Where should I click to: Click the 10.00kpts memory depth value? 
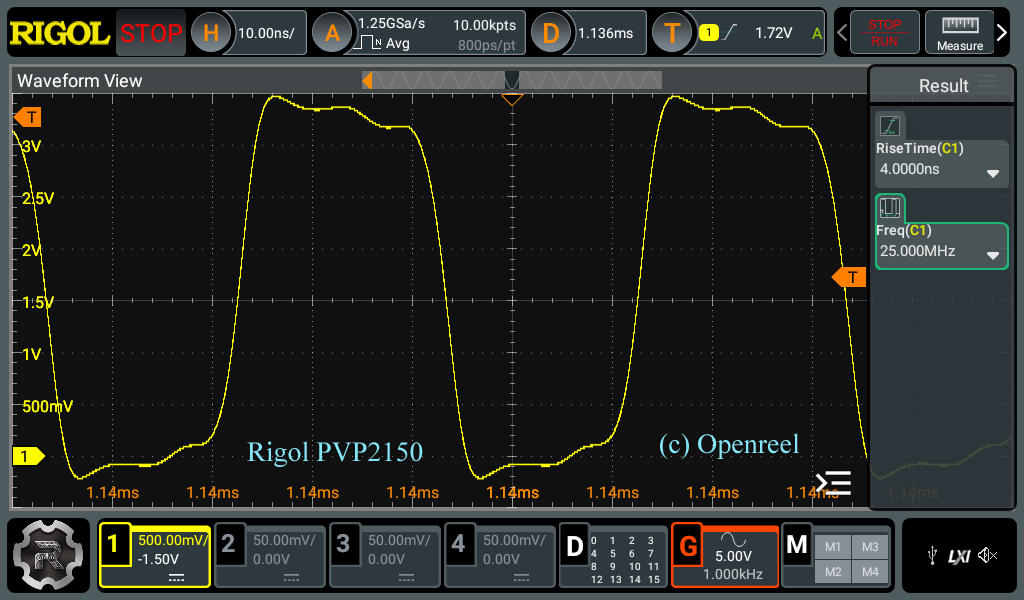[485, 25]
